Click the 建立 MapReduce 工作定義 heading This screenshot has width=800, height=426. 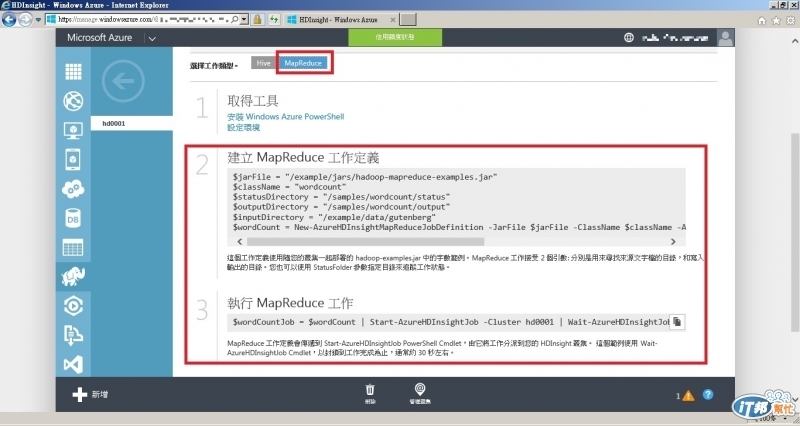(303, 157)
